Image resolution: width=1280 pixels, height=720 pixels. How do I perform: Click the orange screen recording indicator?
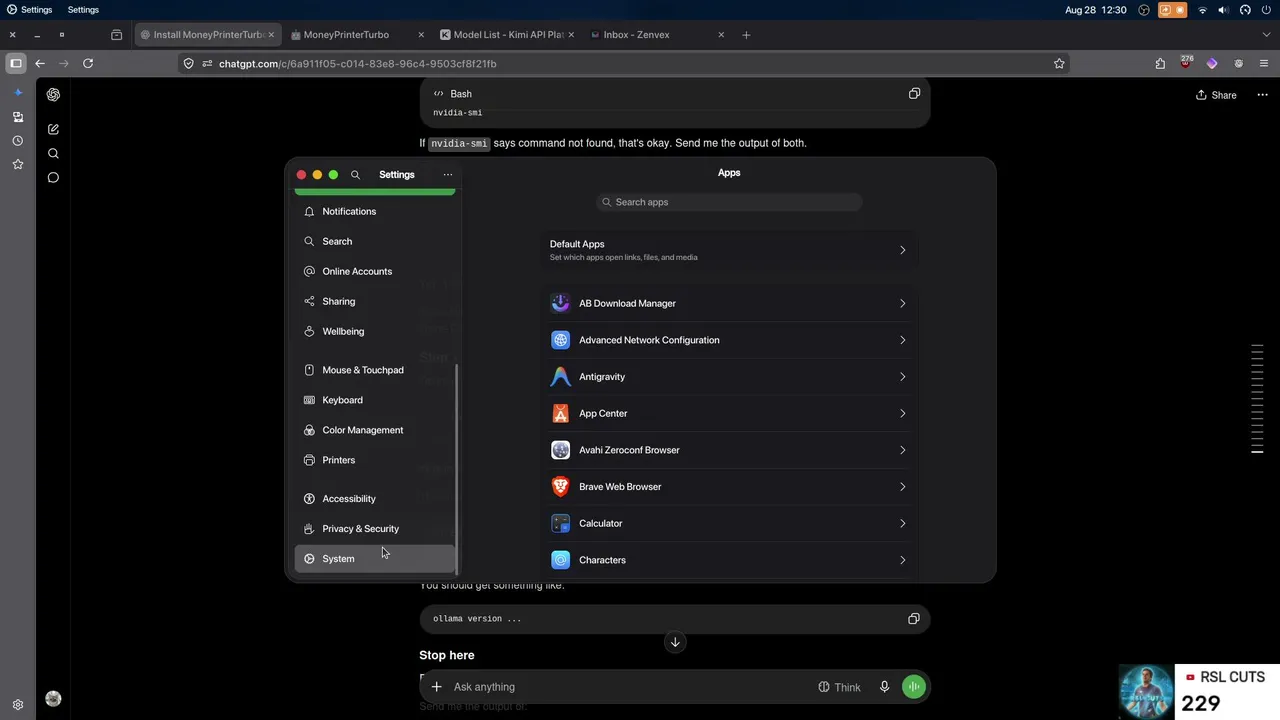coord(1172,10)
